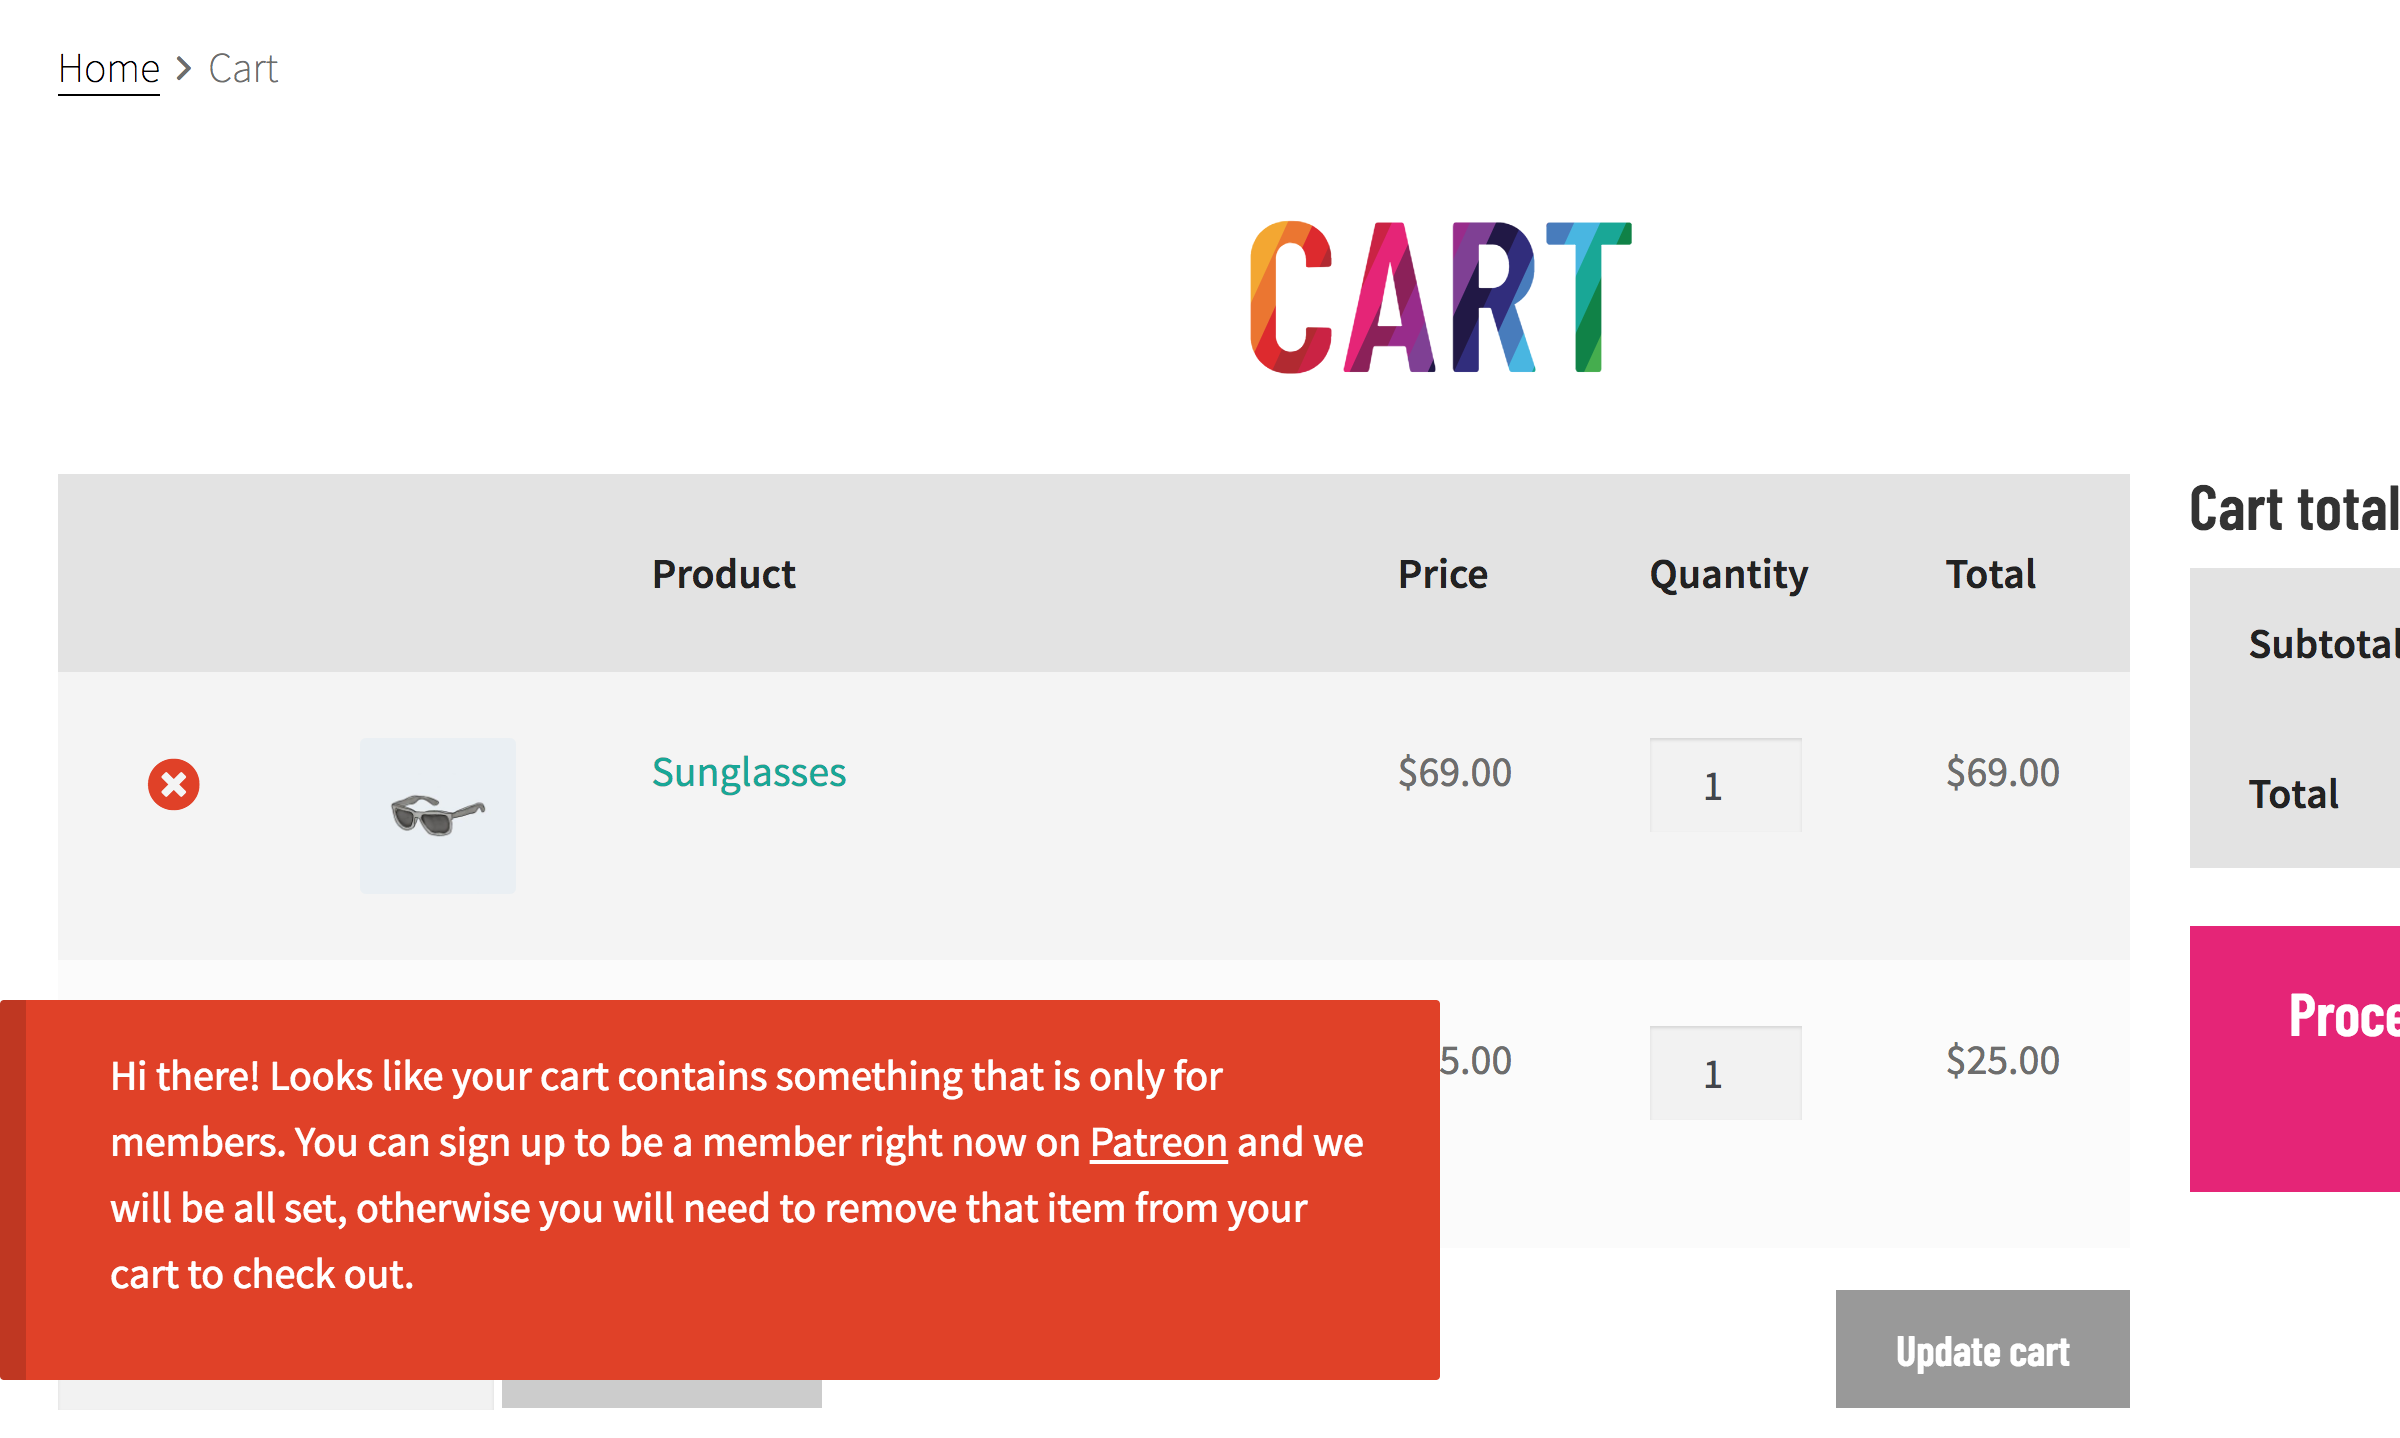Open the Sunglasses product link
The image size is (2400, 1438).
749,772
